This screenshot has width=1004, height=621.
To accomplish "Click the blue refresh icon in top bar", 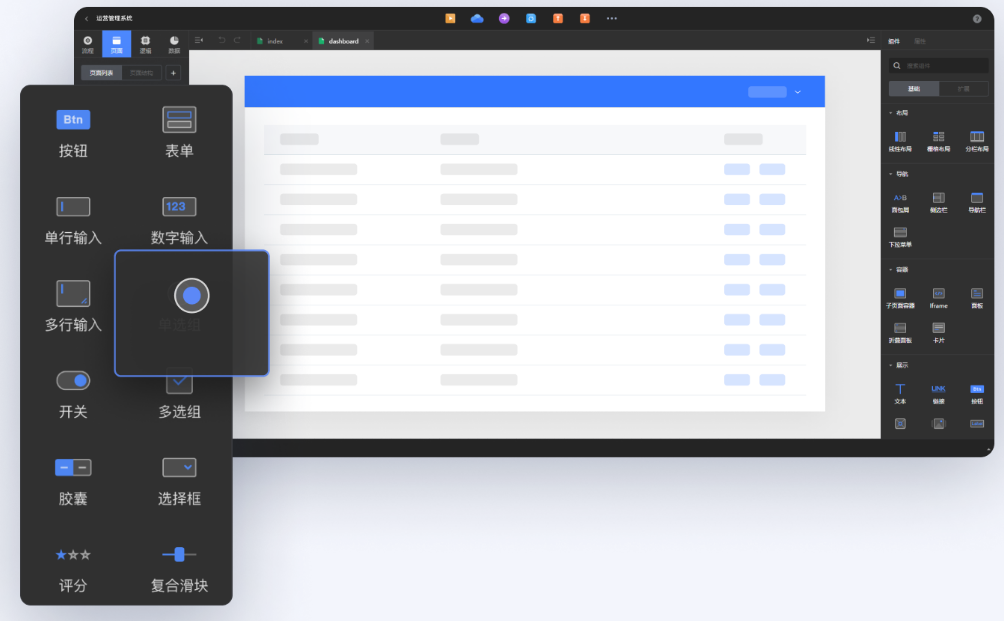I will 531,19.
